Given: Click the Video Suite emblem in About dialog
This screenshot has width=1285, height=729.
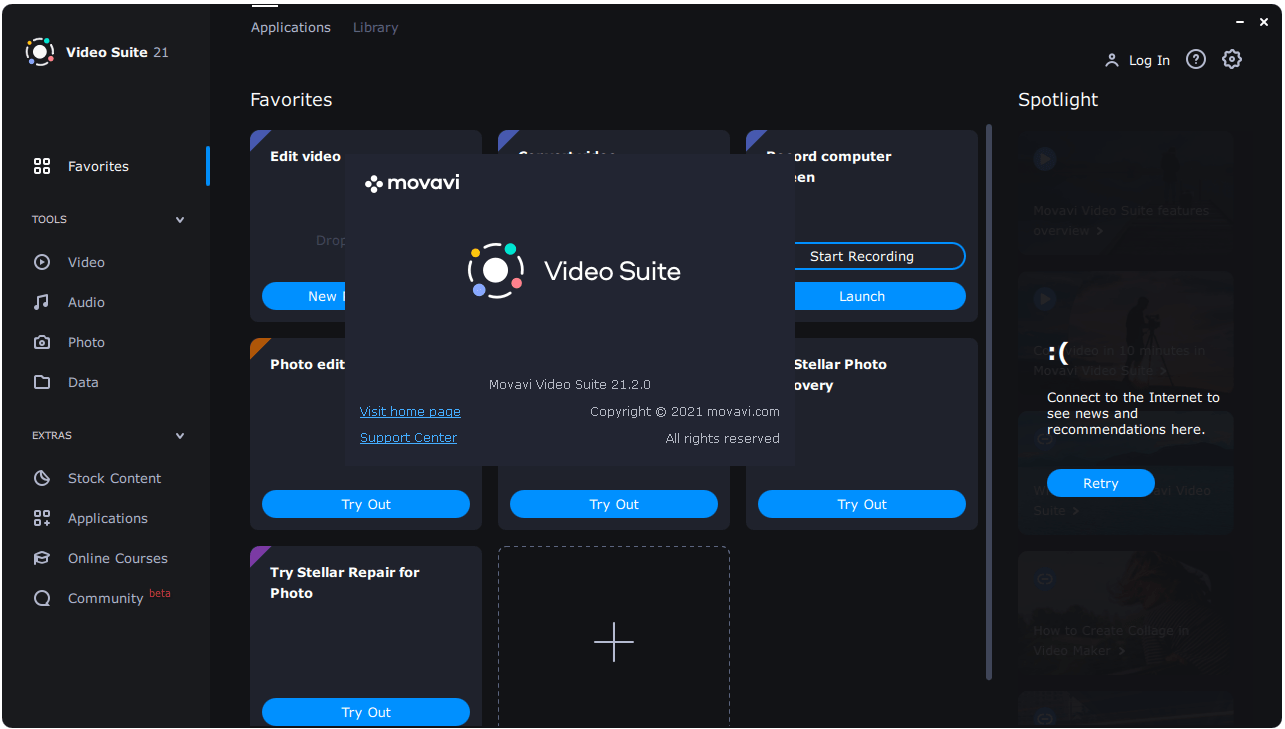Looking at the screenshot, I should point(495,270).
